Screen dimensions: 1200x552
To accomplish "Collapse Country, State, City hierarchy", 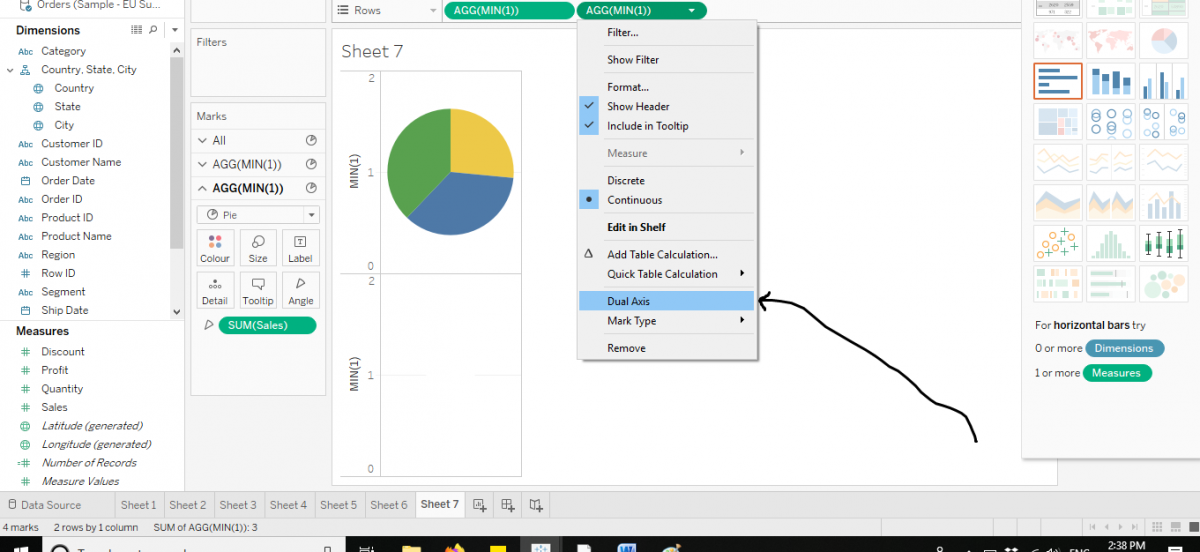I will coord(10,70).
